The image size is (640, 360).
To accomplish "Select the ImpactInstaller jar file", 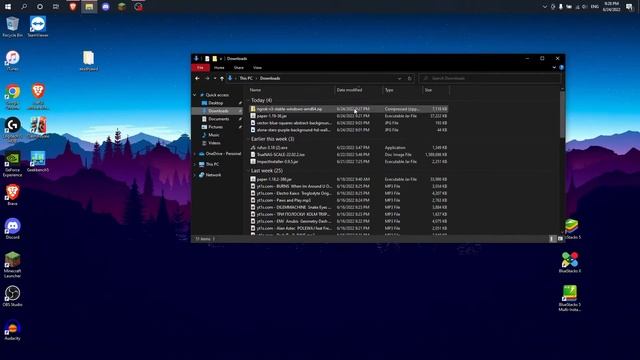I will point(349,162).
